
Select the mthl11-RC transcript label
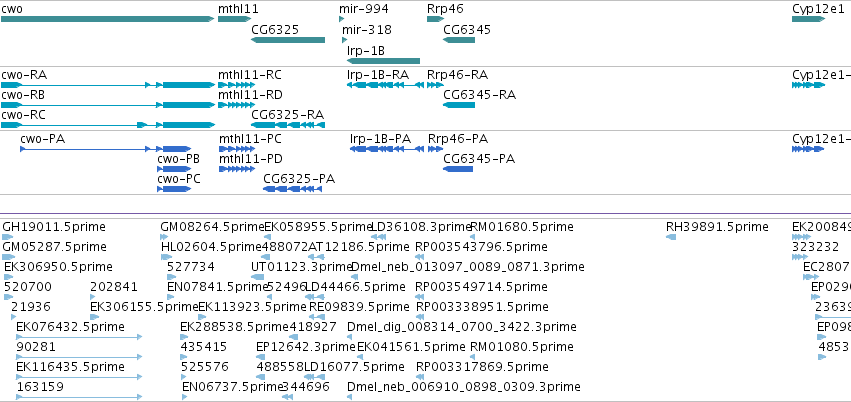click(250, 75)
